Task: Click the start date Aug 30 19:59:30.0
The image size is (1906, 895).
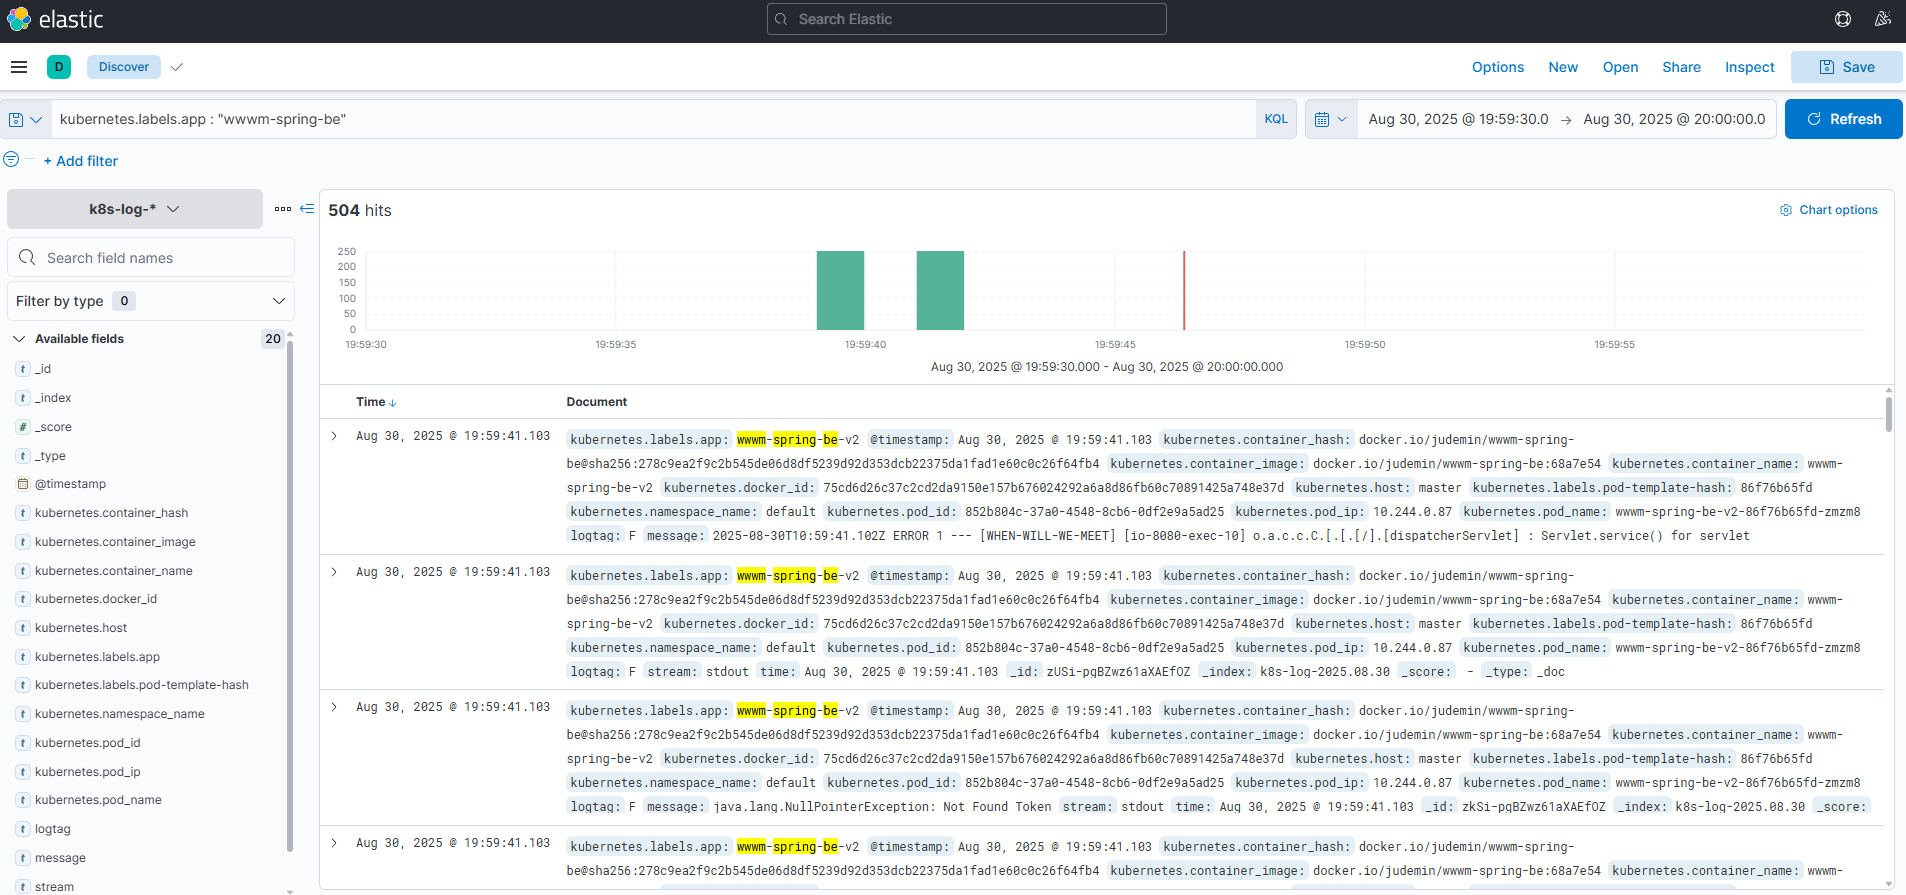Action: point(1458,119)
